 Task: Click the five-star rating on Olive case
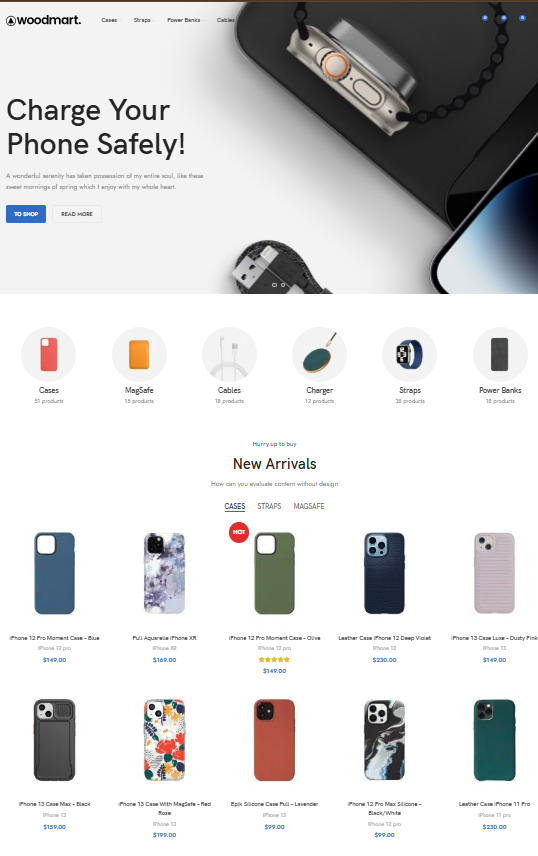click(x=274, y=659)
